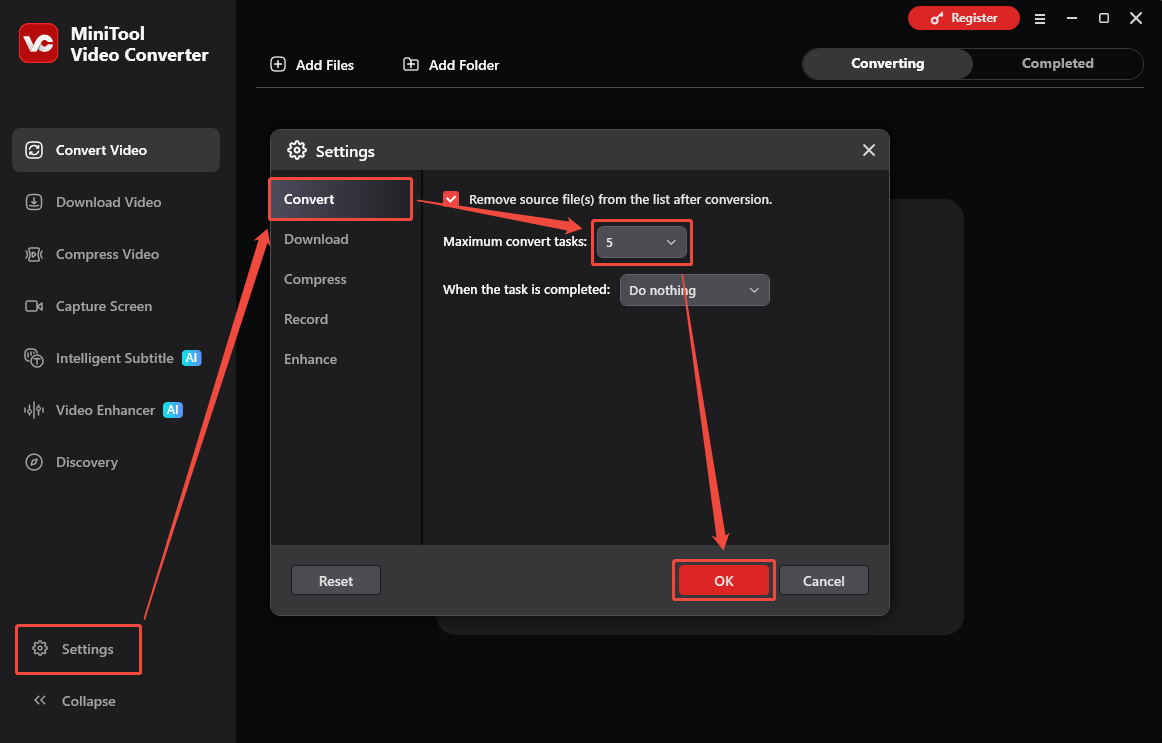Open Settings in the sidebar
The width and height of the screenshot is (1162, 743).
coord(79,649)
